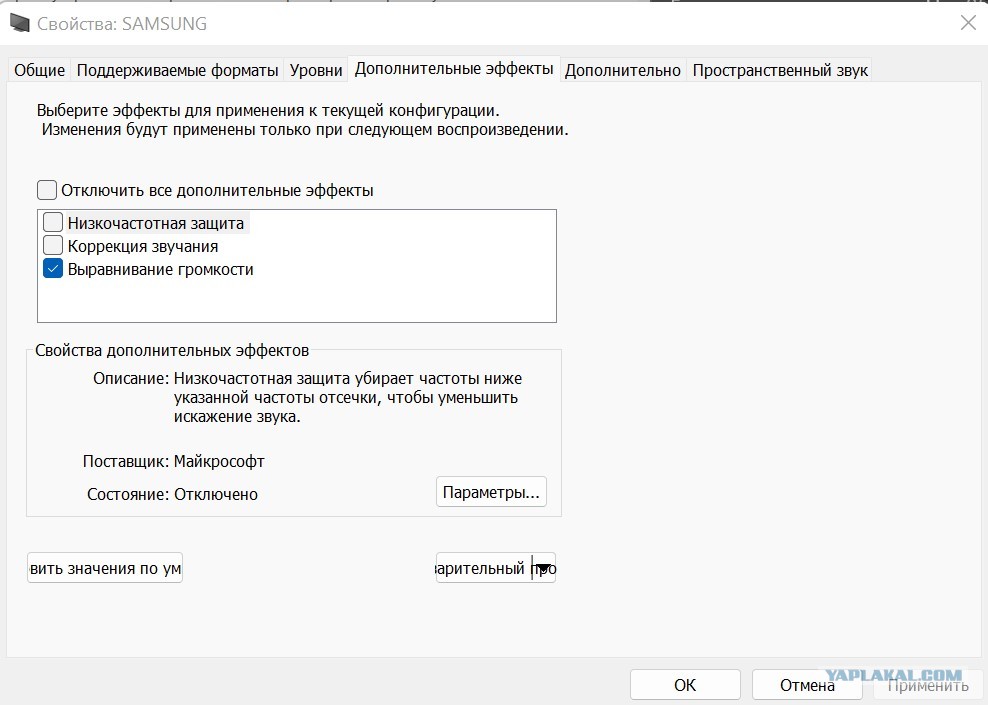This screenshot has width=988, height=705.
Task: Click the effect description paragraph text
Action: (x=348, y=398)
